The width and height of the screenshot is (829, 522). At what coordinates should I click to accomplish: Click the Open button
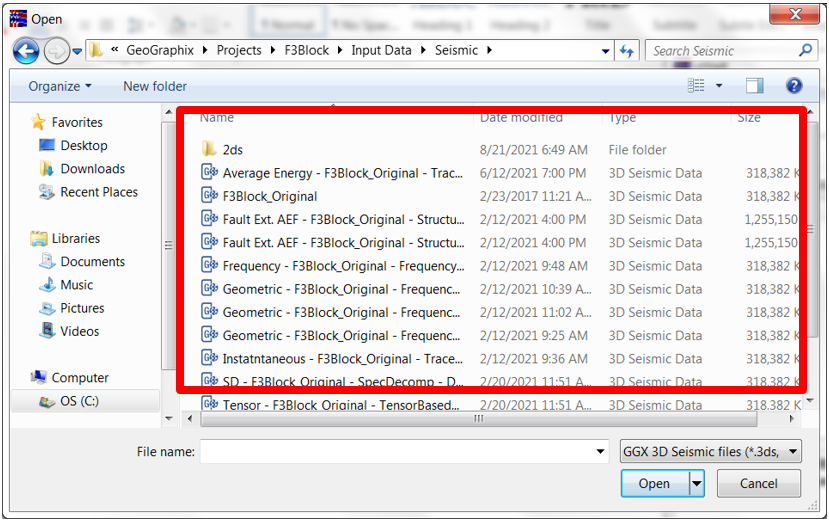655,483
